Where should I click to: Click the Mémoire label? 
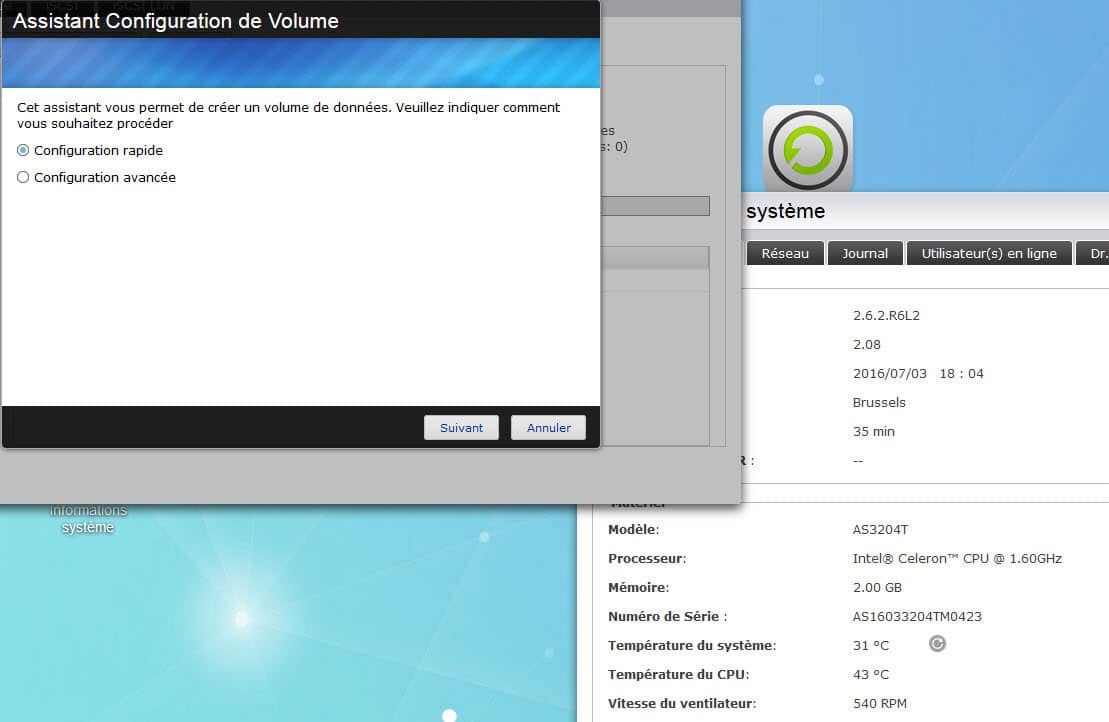click(x=638, y=588)
